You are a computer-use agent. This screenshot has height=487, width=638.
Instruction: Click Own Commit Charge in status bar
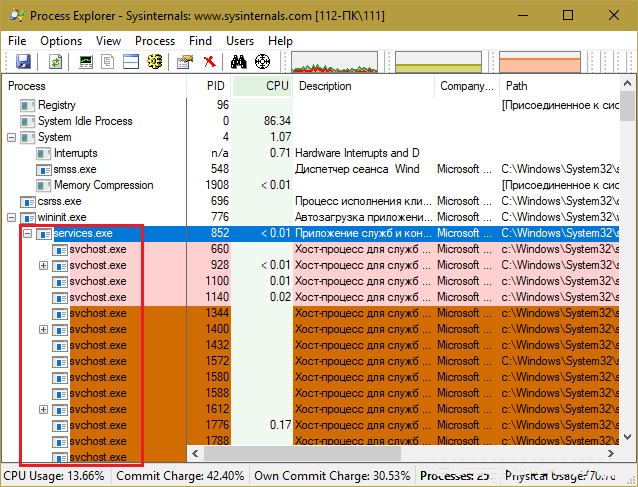pyautogui.click(x=332, y=476)
